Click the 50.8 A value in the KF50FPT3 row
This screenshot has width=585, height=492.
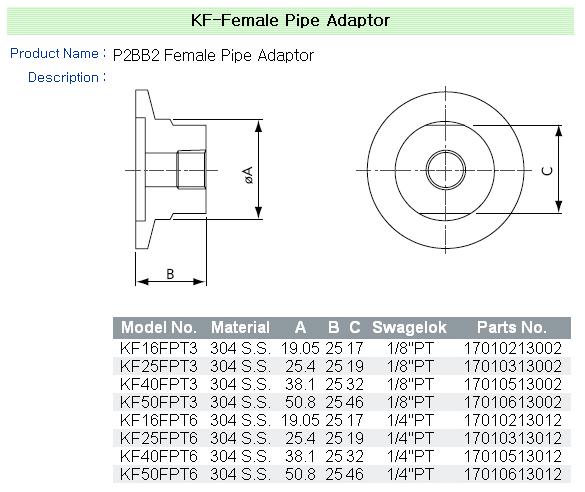[x=300, y=402]
